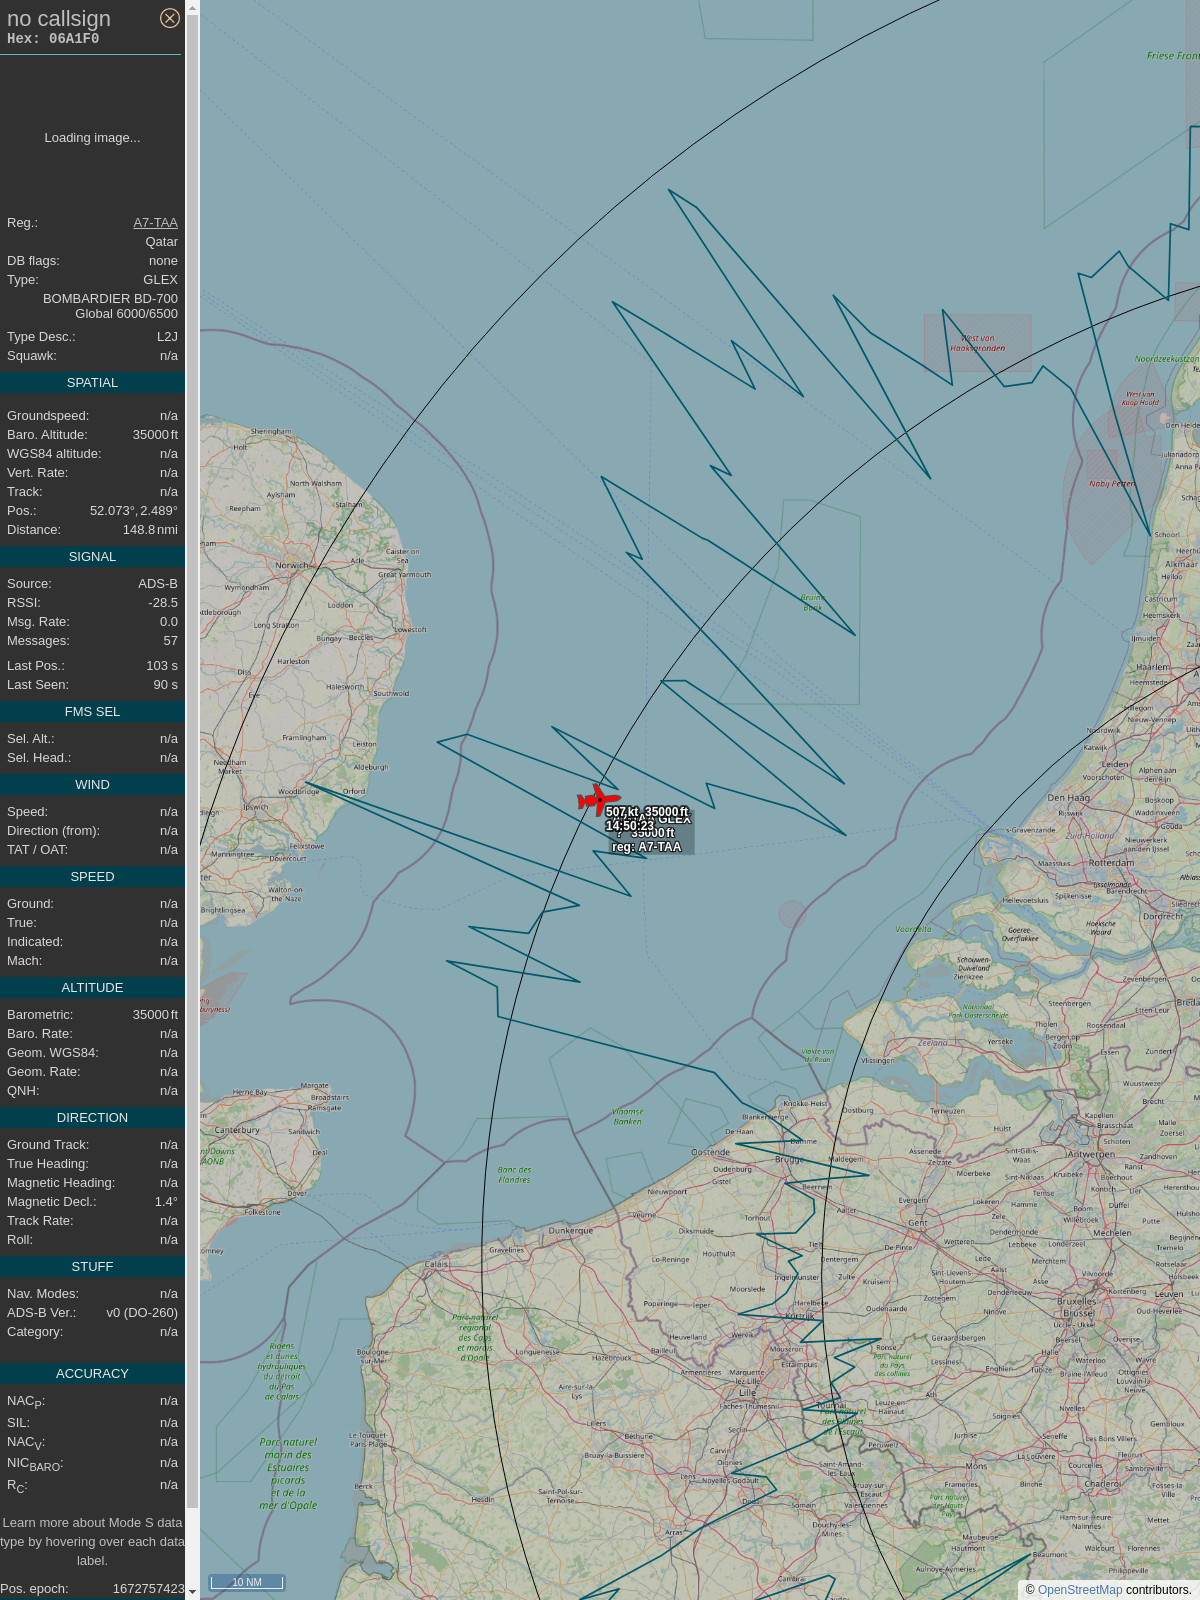This screenshot has width=1200, height=1600.
Task: Close the selected aircraft info panel
Action: [170, 18]
